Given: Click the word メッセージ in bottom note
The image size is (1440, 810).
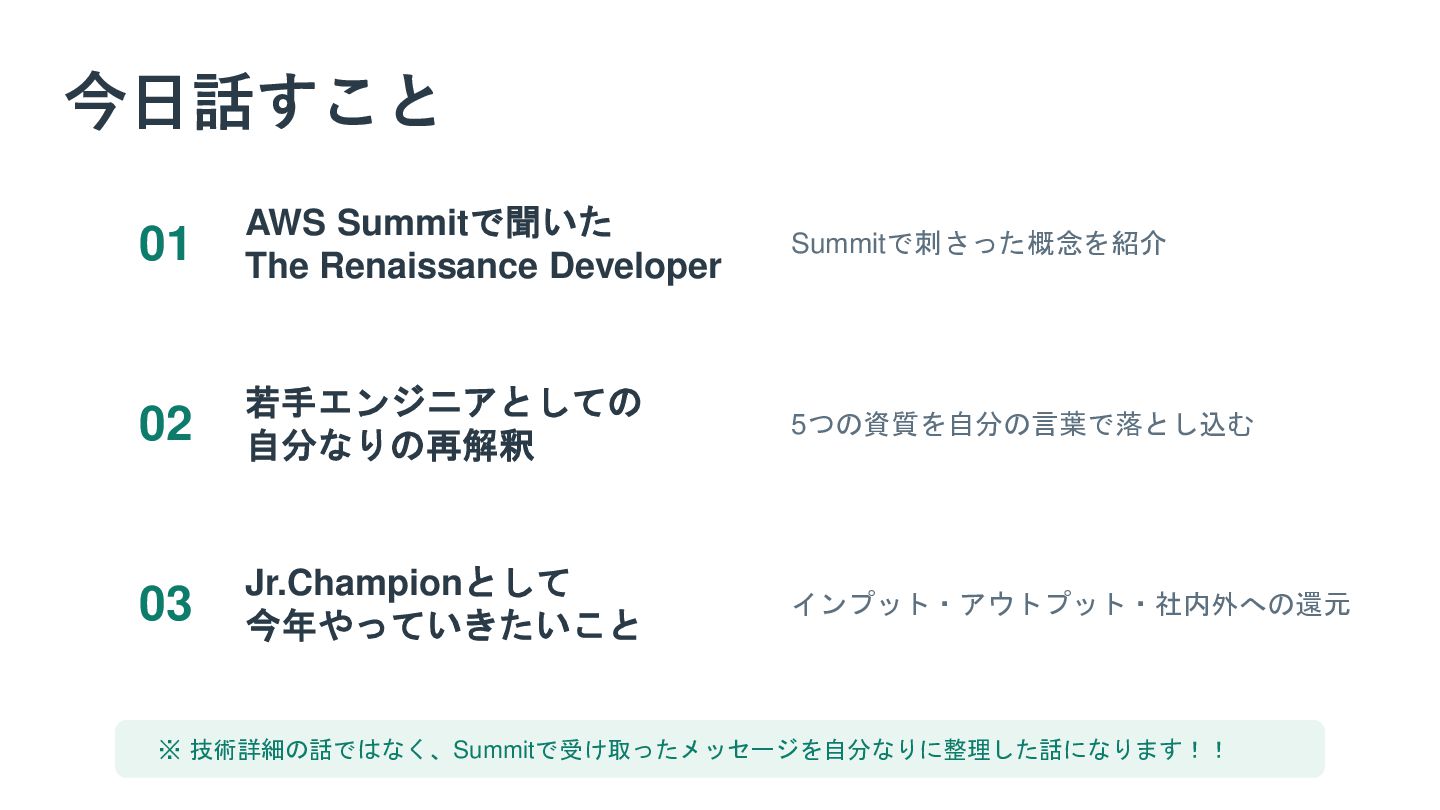Looking at the screenshot, I should coord(739,750).
